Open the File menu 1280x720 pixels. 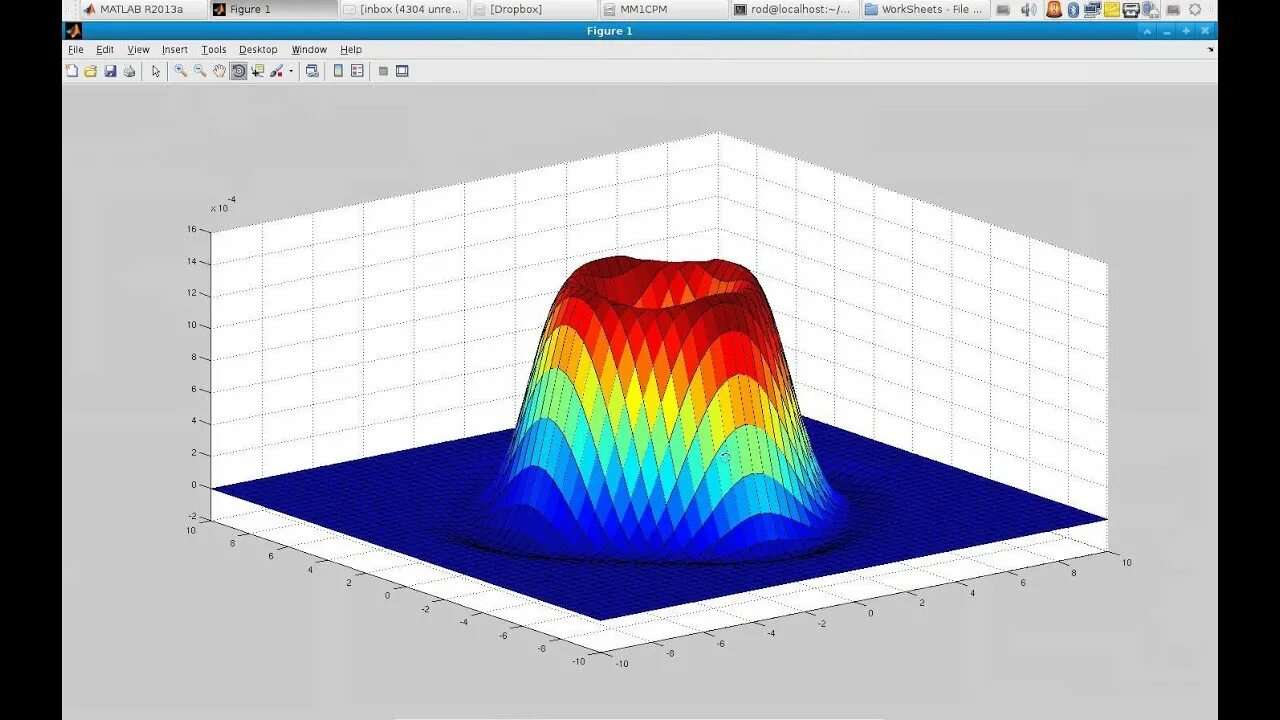tap(76, 49)
